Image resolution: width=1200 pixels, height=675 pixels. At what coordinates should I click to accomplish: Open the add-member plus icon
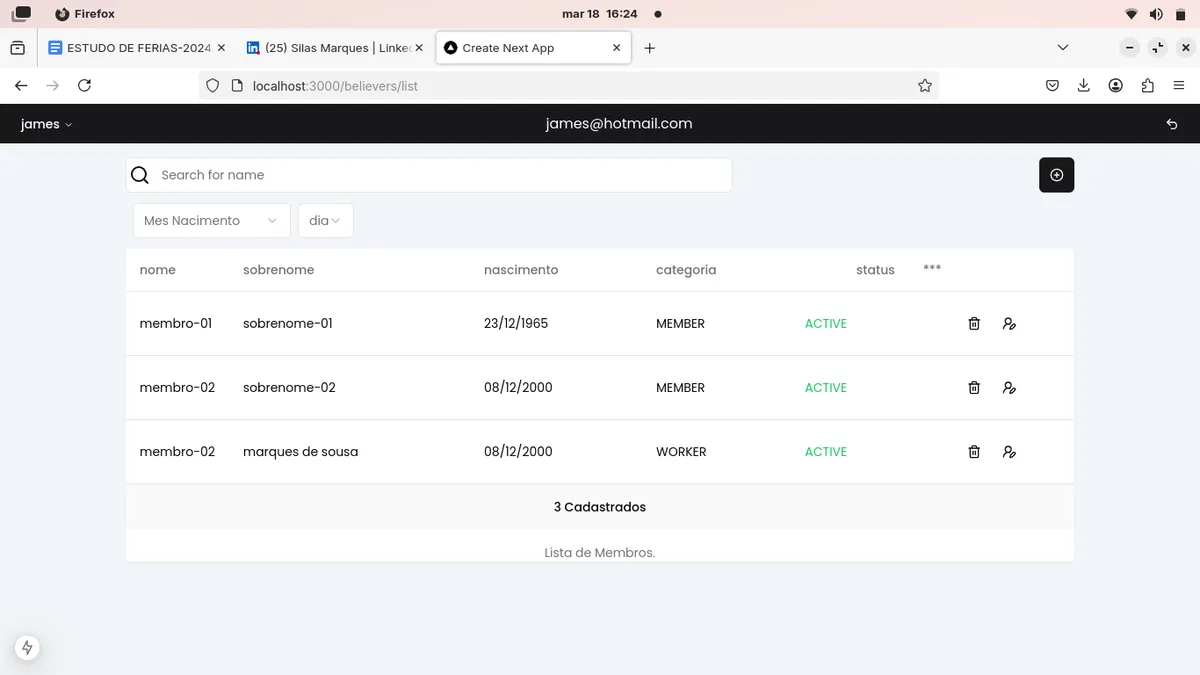pyautogui.click(x=1056, y=174)
